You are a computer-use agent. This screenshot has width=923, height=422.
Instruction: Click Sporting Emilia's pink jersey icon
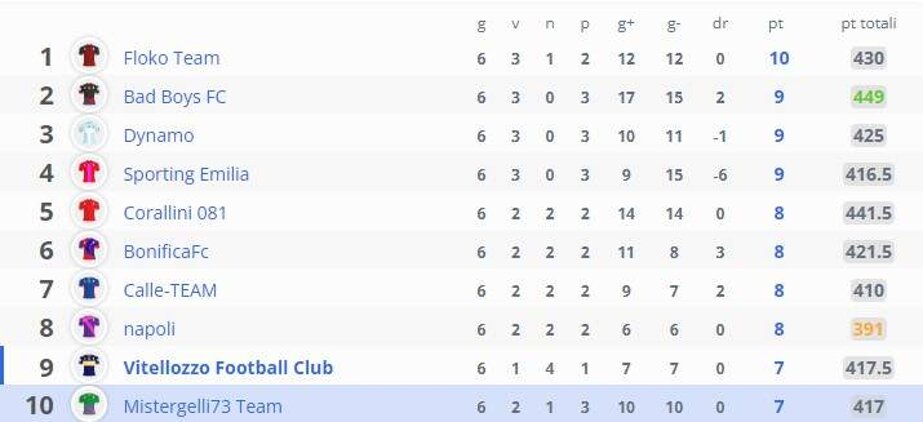pyautogui.click(x=89, y=173)
